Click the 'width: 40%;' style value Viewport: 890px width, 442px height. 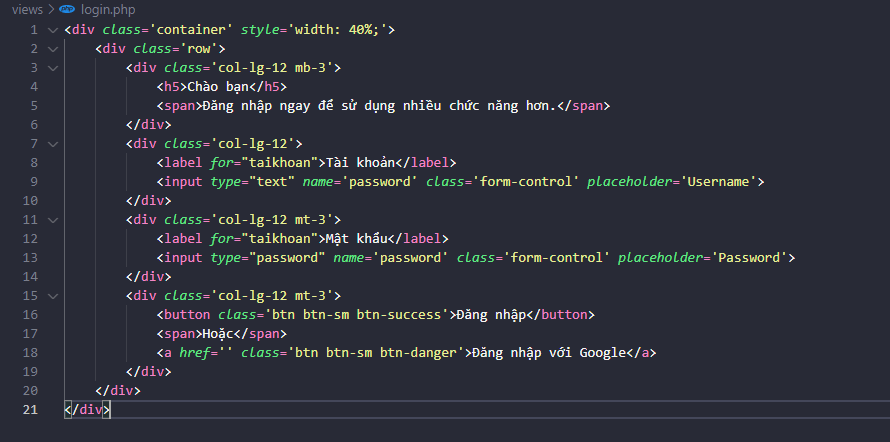339,29
